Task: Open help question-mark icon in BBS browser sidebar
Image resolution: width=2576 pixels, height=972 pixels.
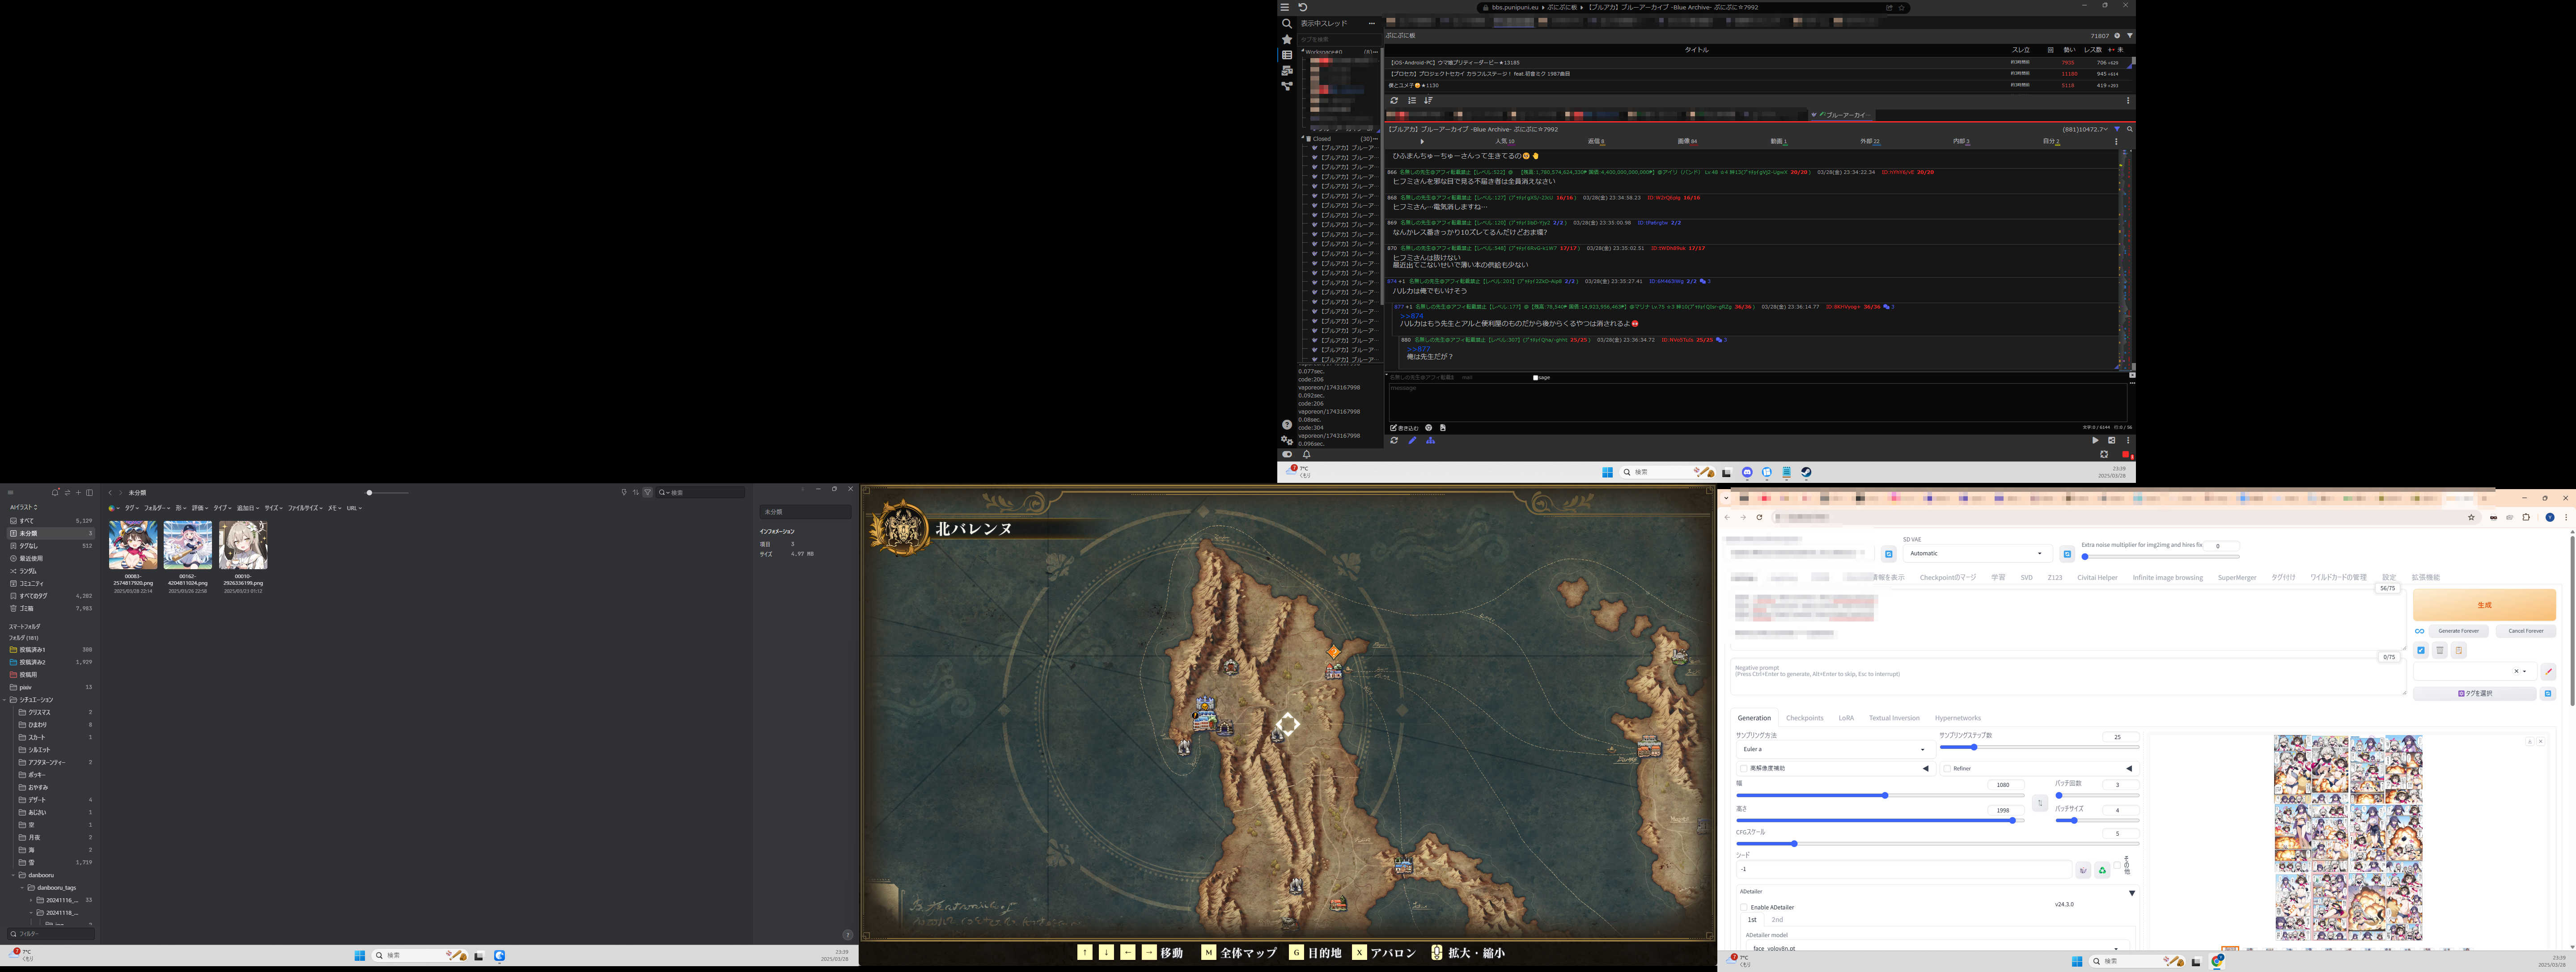Action: [1287, 425]
